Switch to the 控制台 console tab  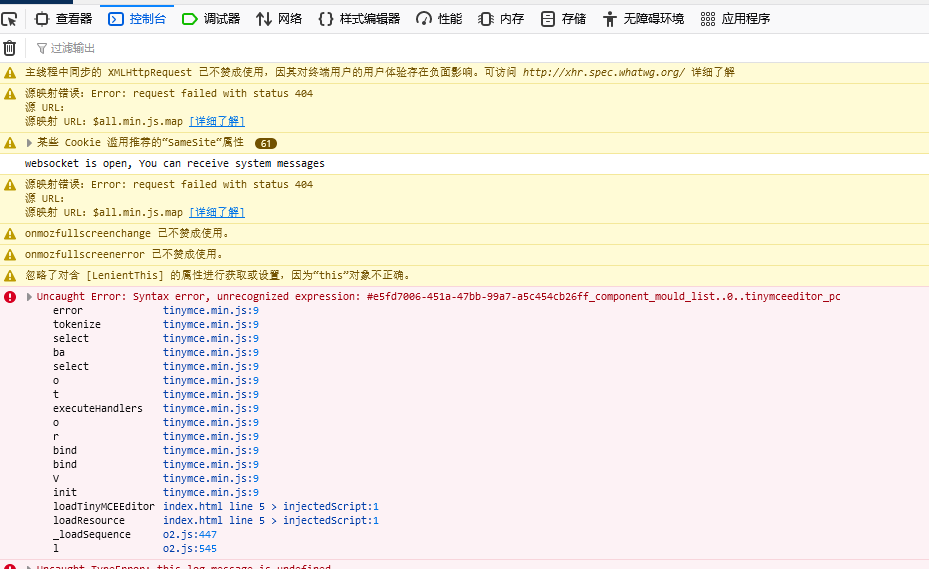(x=137, y=19)
